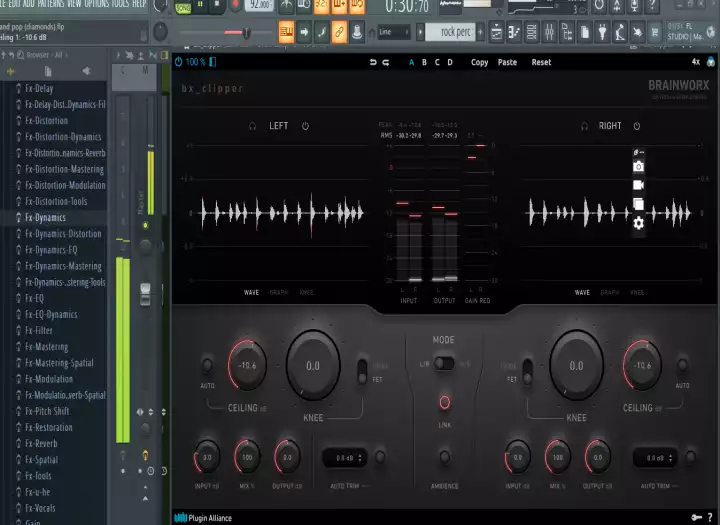720x525 pixels.
Task: Select preset slot B
Action: (x=424, y=62)
